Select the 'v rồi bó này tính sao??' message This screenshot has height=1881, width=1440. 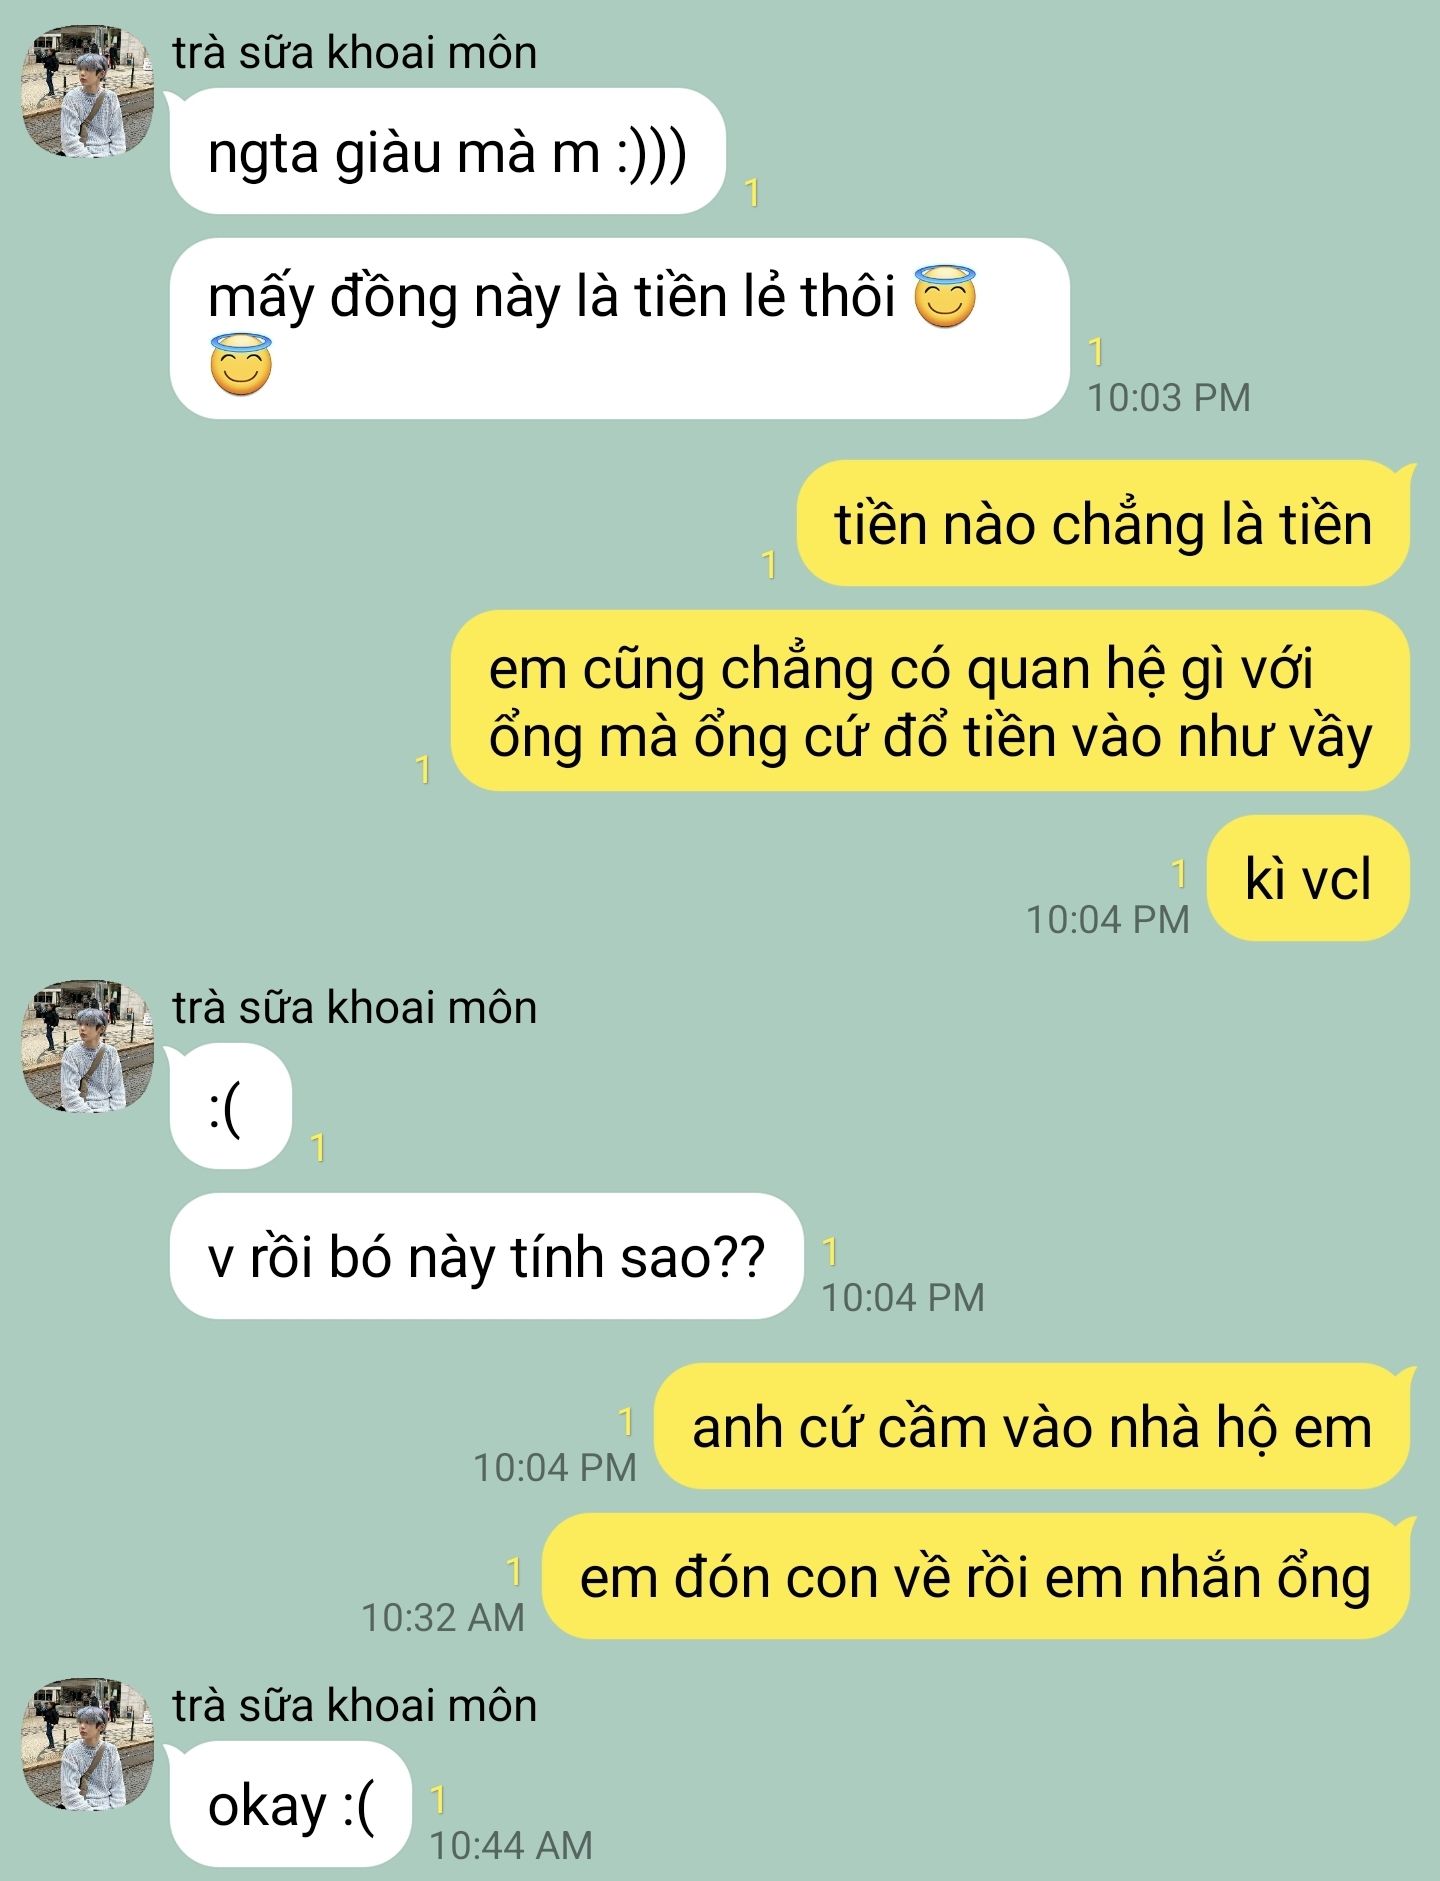pos(487,1256)
